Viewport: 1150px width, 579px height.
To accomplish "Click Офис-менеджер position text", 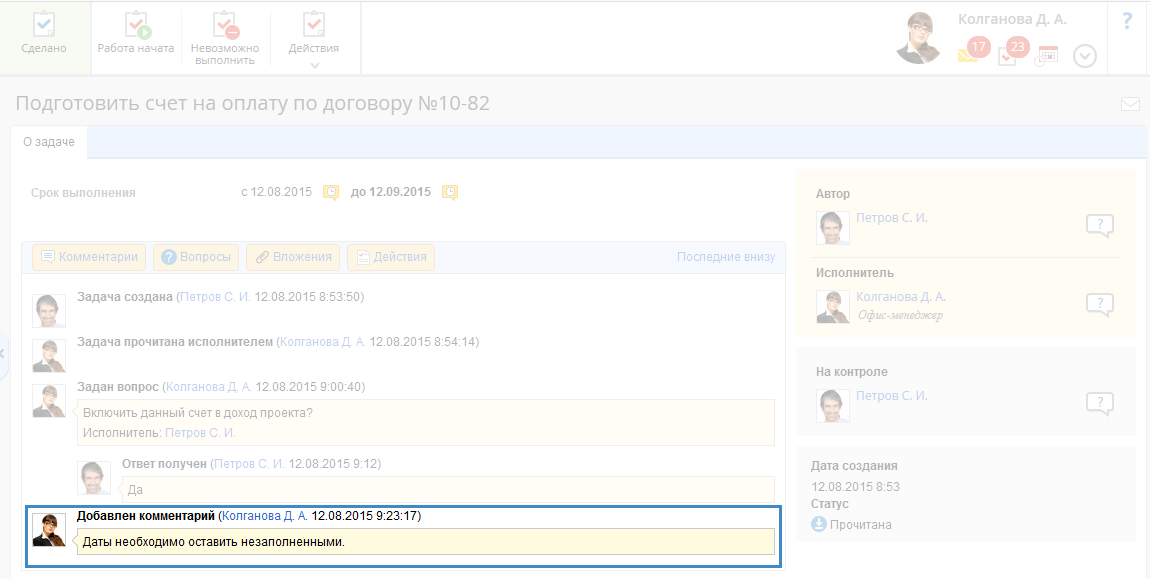I will point(900,315).
